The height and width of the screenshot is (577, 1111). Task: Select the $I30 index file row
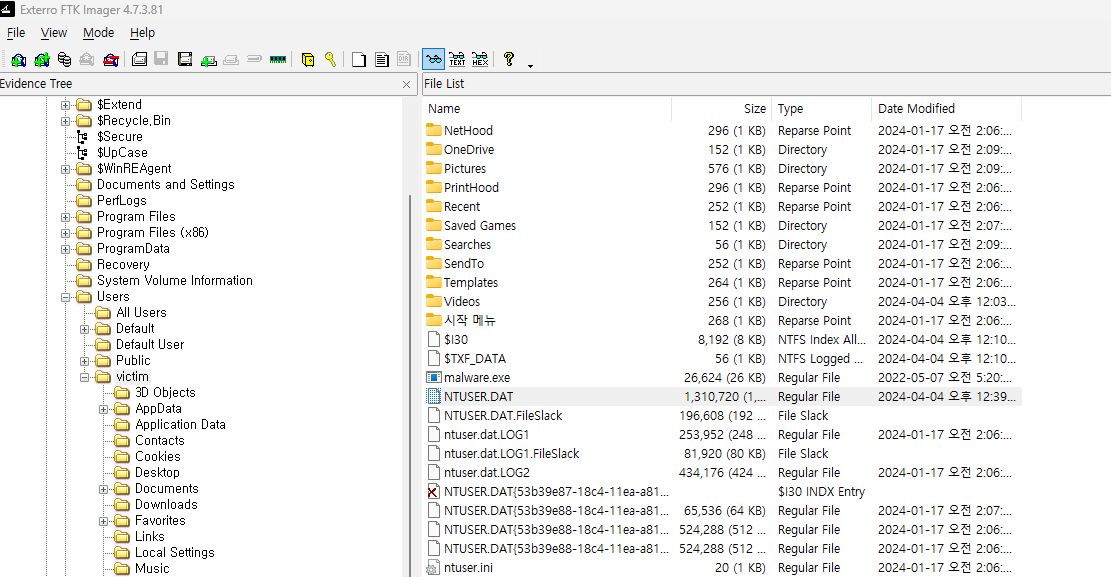722,340
